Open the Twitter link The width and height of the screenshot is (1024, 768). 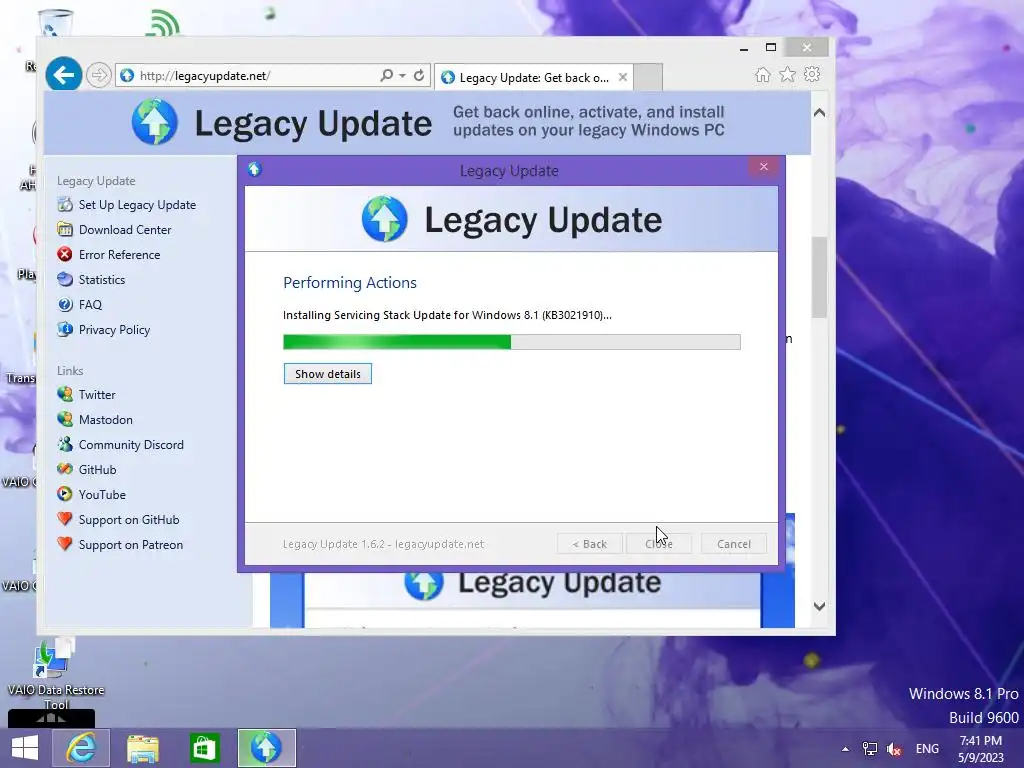tap(97, 394)
